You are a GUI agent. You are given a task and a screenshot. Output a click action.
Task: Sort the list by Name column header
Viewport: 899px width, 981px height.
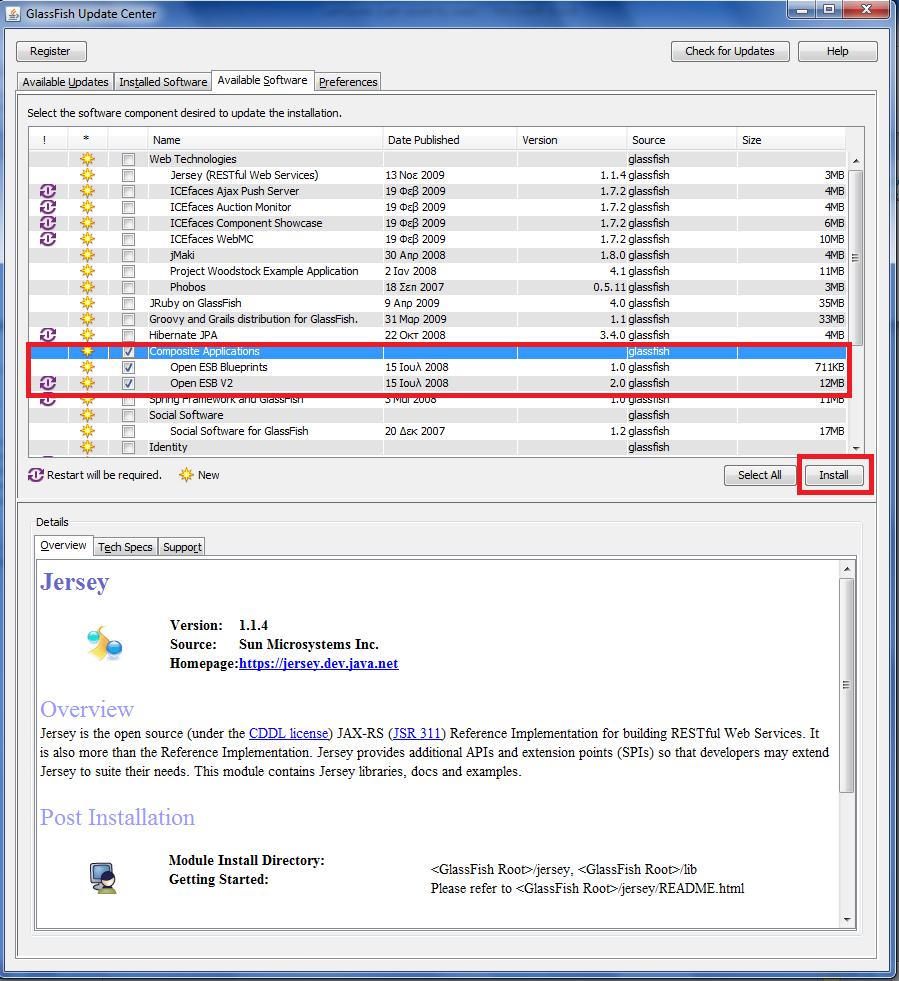click(265, 140)
